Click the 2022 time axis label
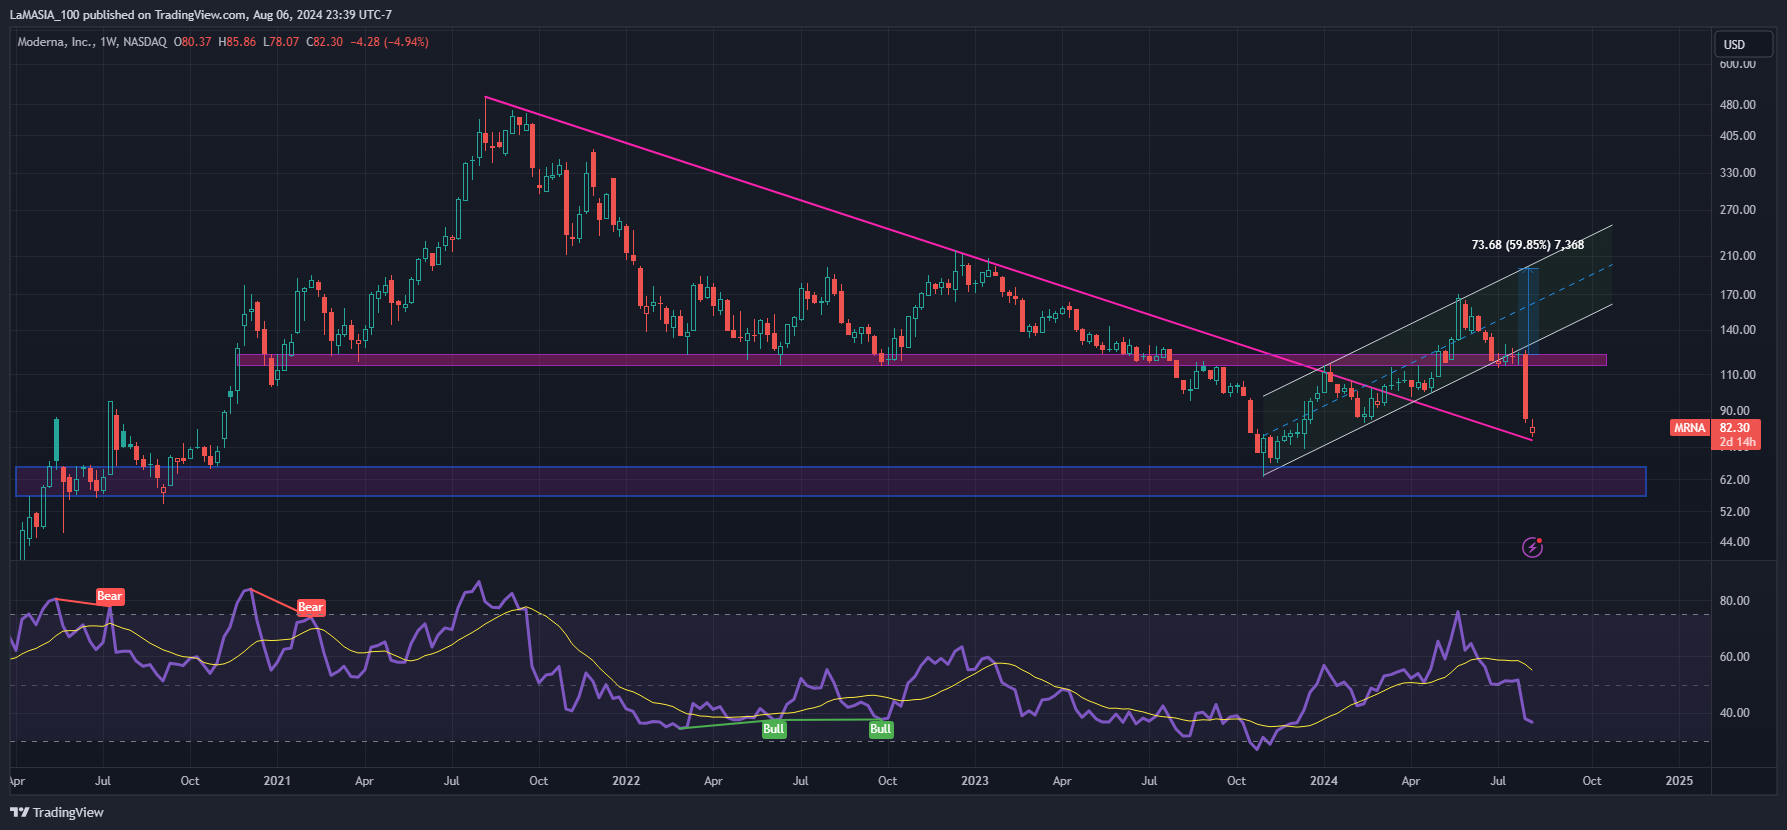The width and height of the screenshot is (1787, 830). pyautogui.click(x=626, y=781)
